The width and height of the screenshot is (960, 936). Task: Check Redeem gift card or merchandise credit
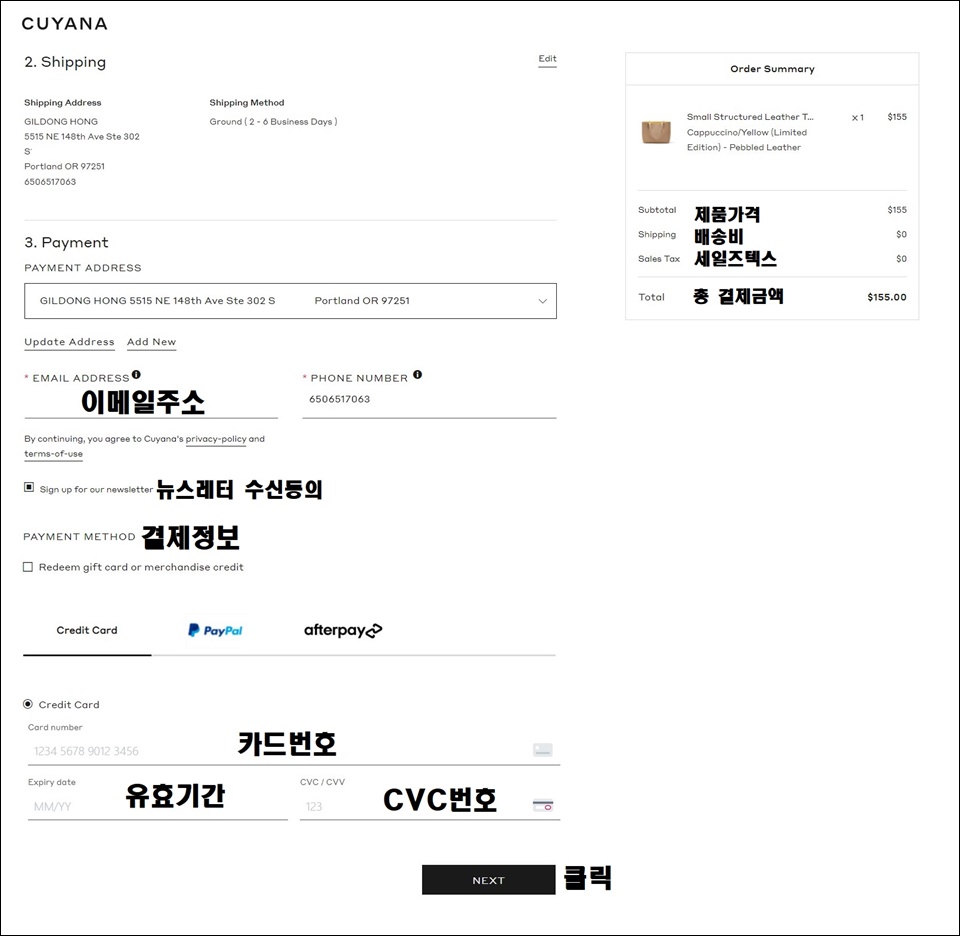click(28, 567)
